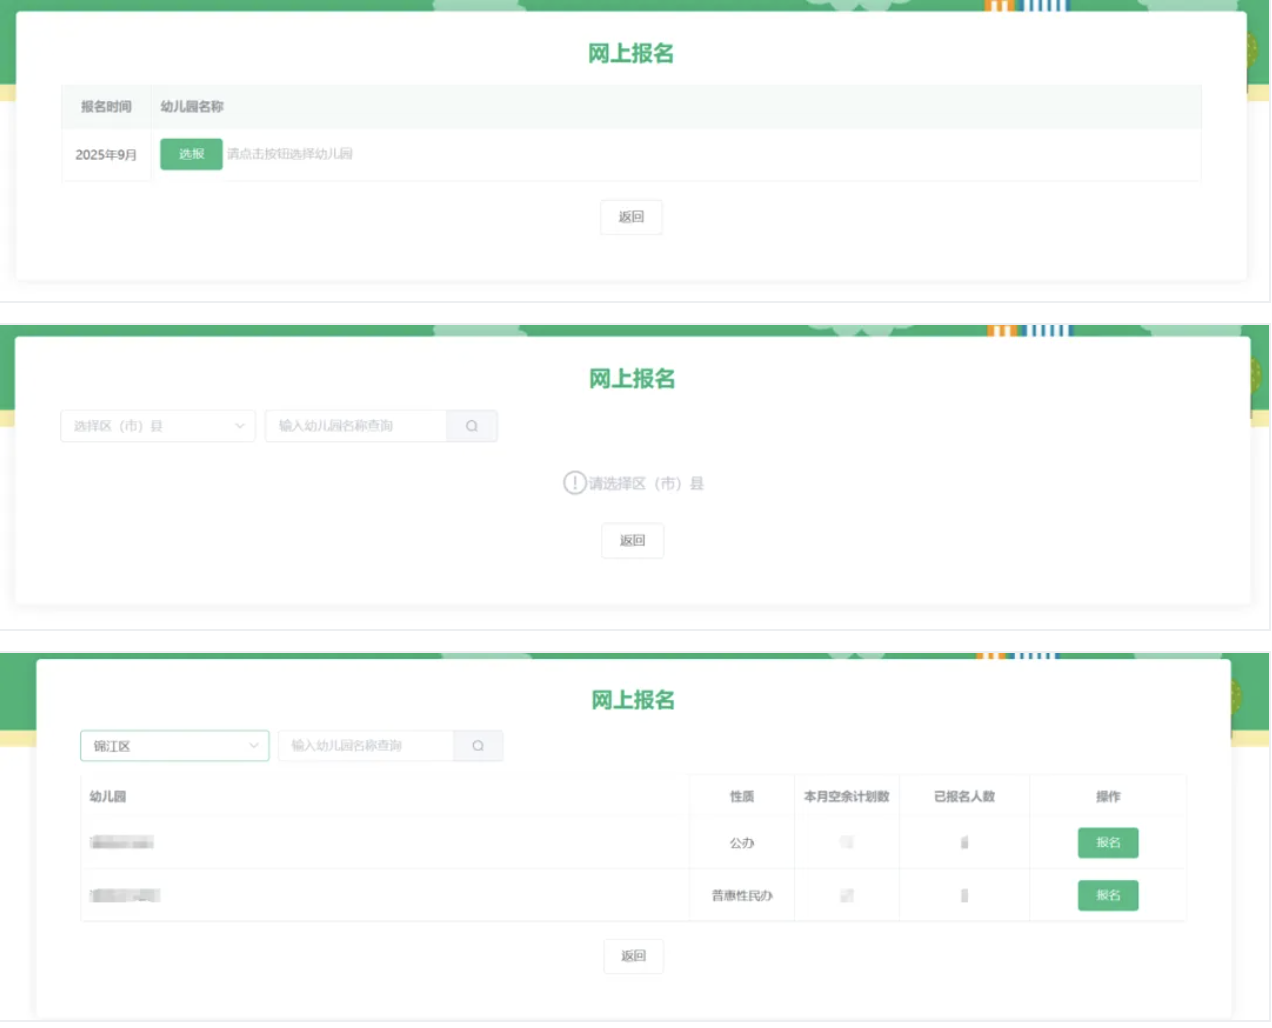This screenshot has height=1028, width=1272.
Task: Click search icon beside the unselected district dropdown
Action: 472,426
